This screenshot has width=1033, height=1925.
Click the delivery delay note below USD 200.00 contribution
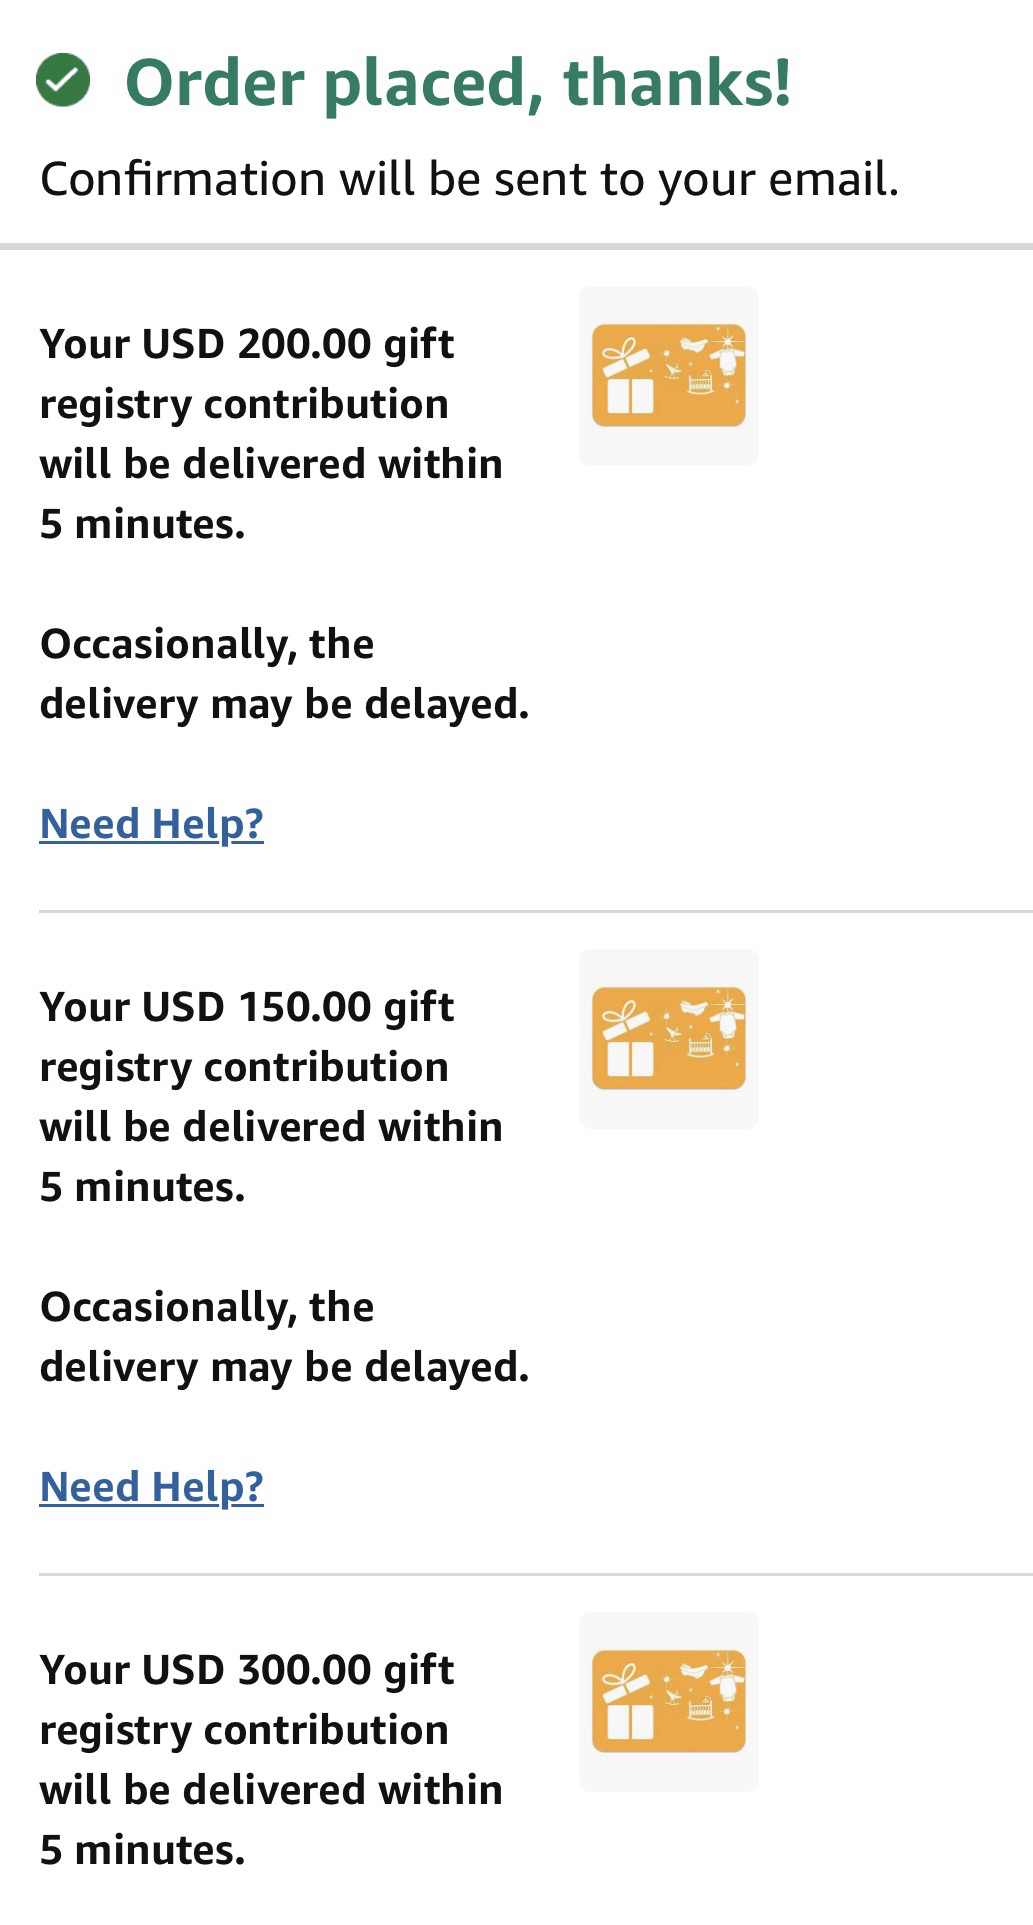284,674
